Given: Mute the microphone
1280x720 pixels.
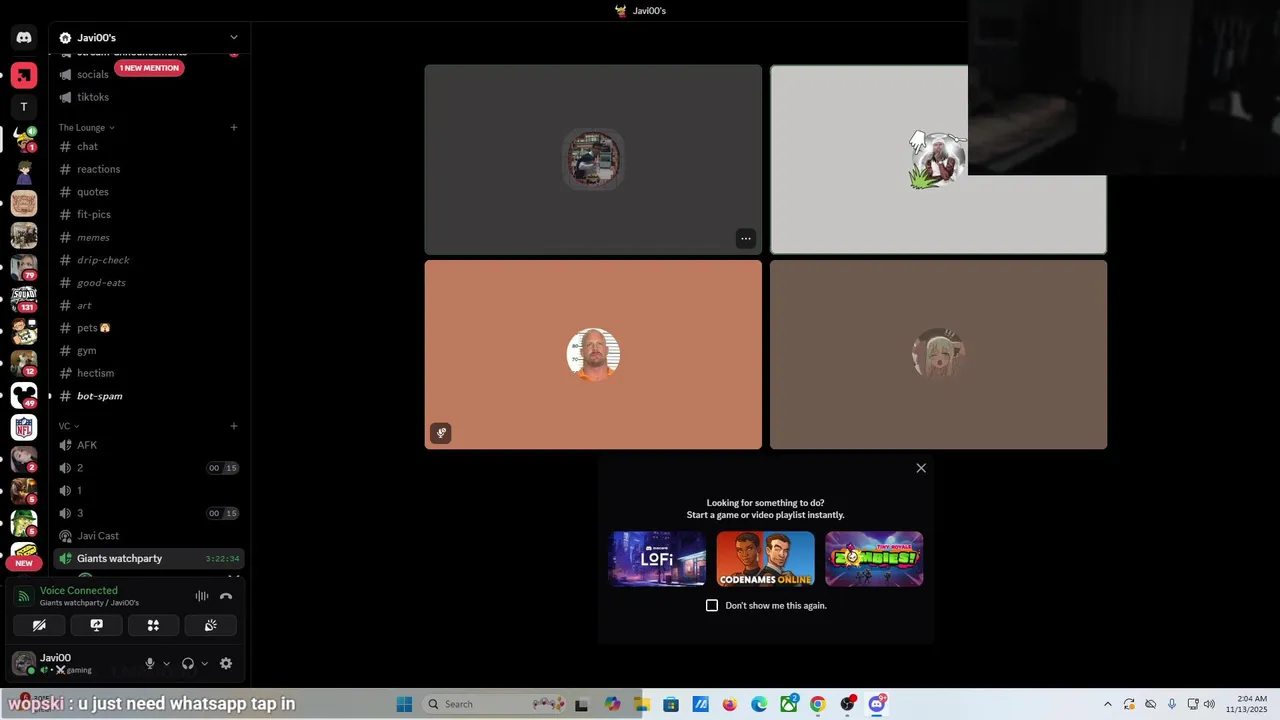Looking at the screenshot, I should pos(150,663).
